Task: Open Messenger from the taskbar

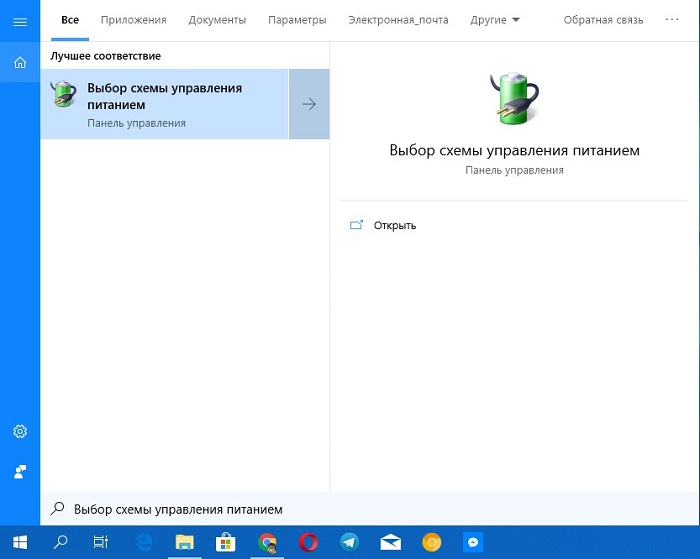Action: click(473, 542)
